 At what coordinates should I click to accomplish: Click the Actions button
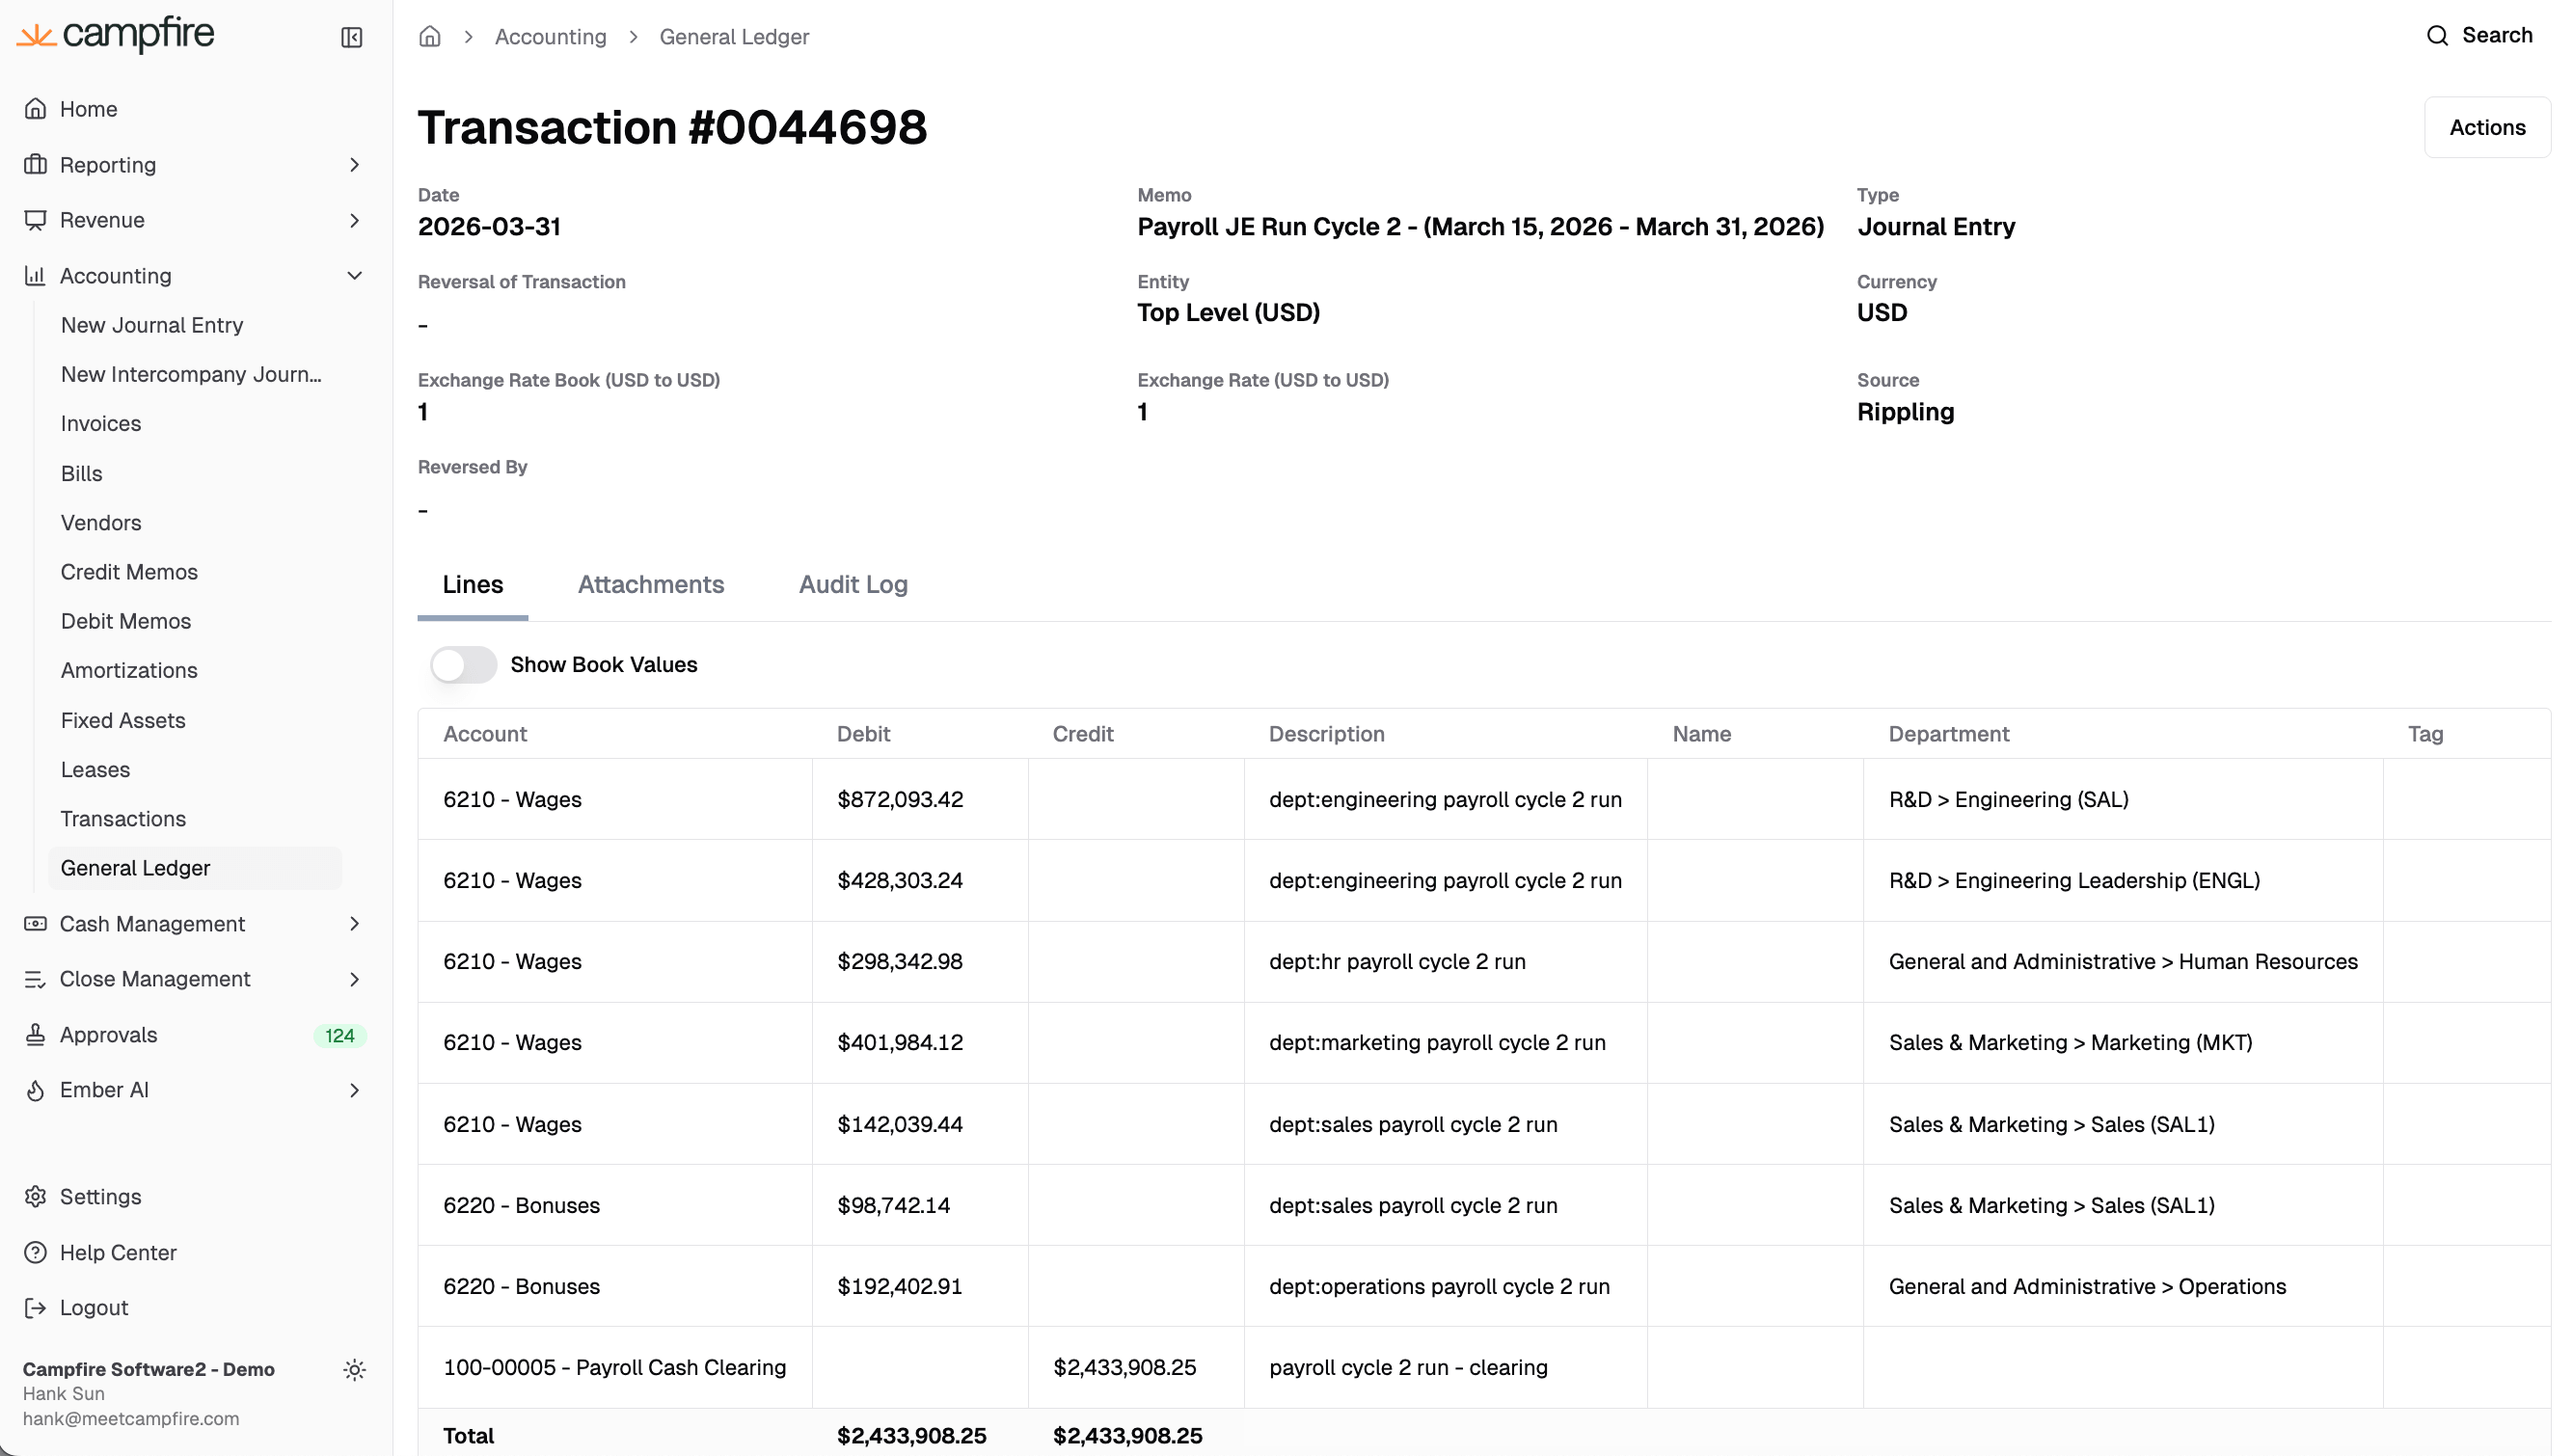(2487, 126)
